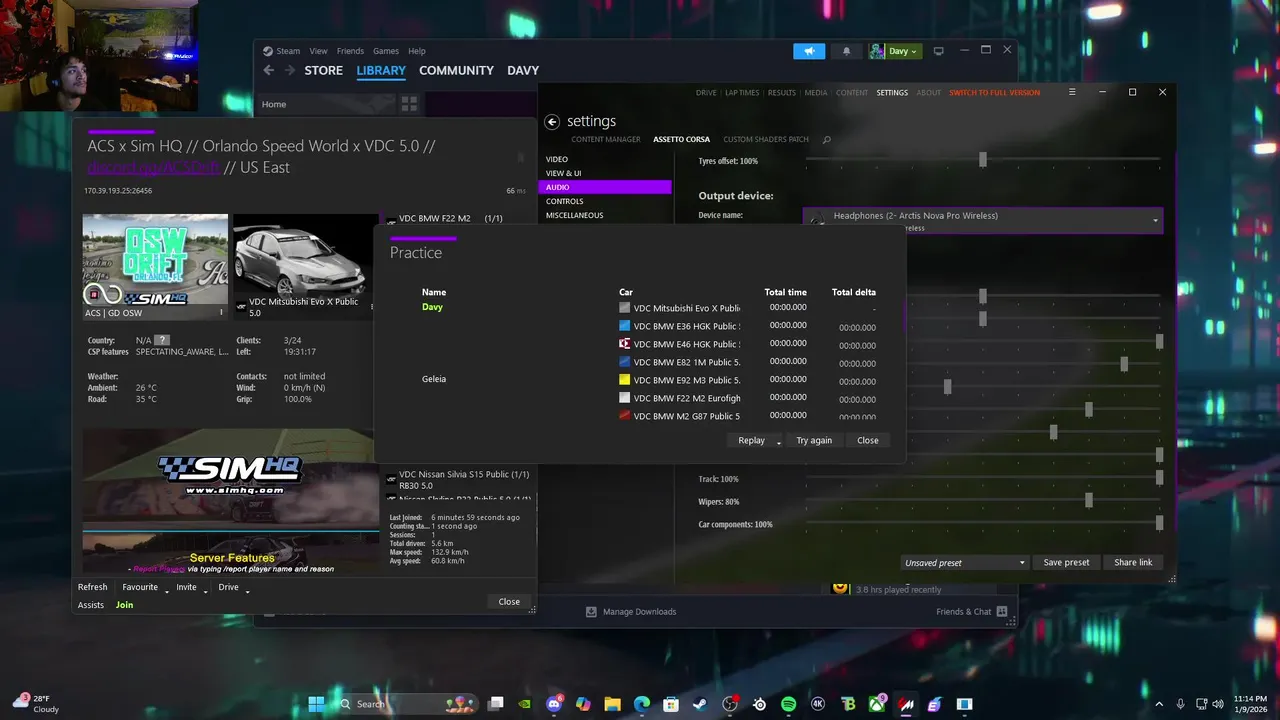Click Assists button in server dialog

click(91, 605)
